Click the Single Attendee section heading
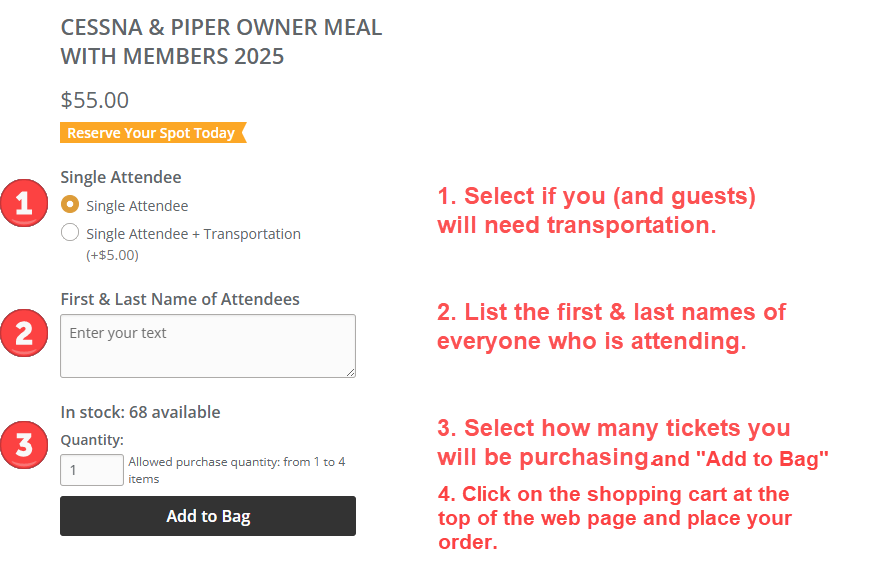Viewport: 873px width, 569px height. (x=121, y=177)
